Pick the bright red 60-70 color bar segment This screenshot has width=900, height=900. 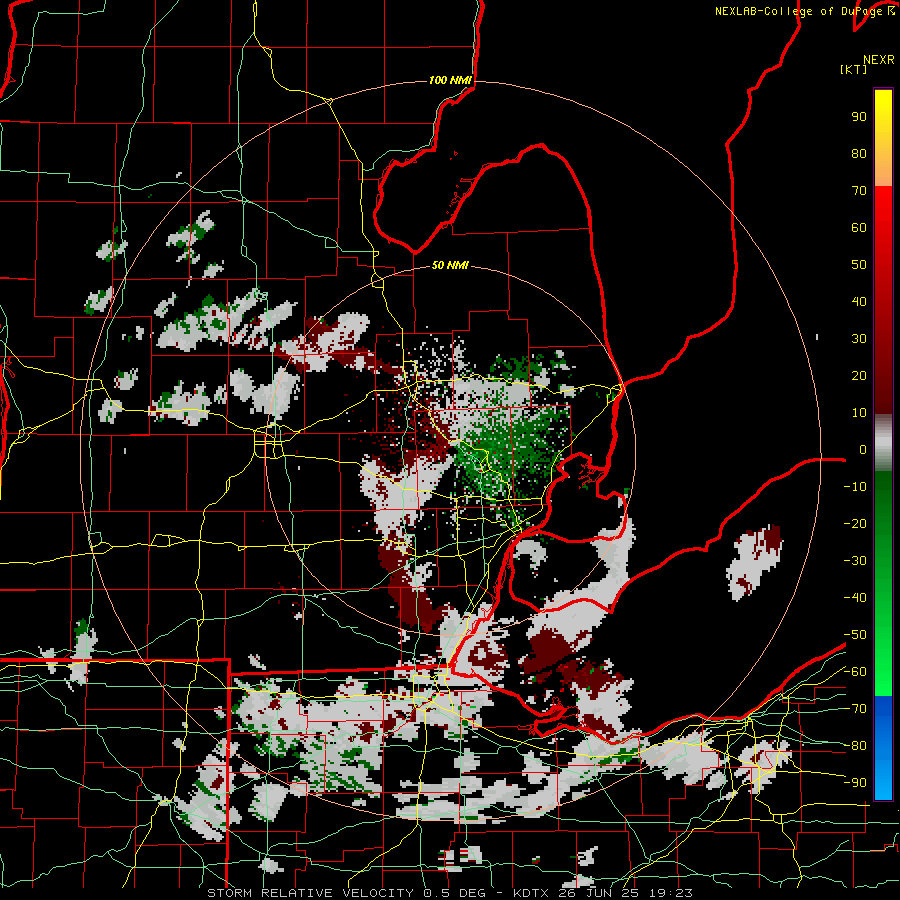pyautogui.click(x=883, y=209)
